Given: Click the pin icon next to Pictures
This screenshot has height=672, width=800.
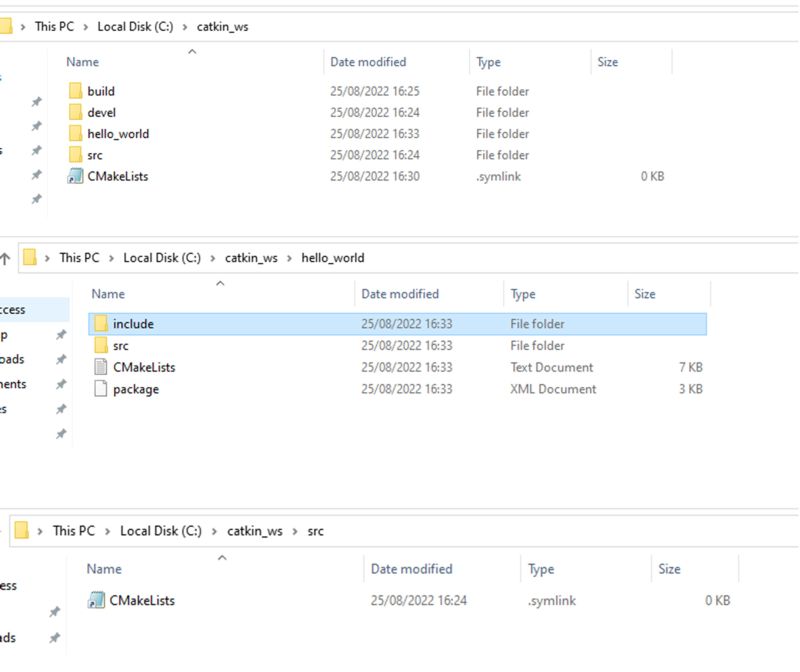Looking at the screenshot, I should (61, 407).
